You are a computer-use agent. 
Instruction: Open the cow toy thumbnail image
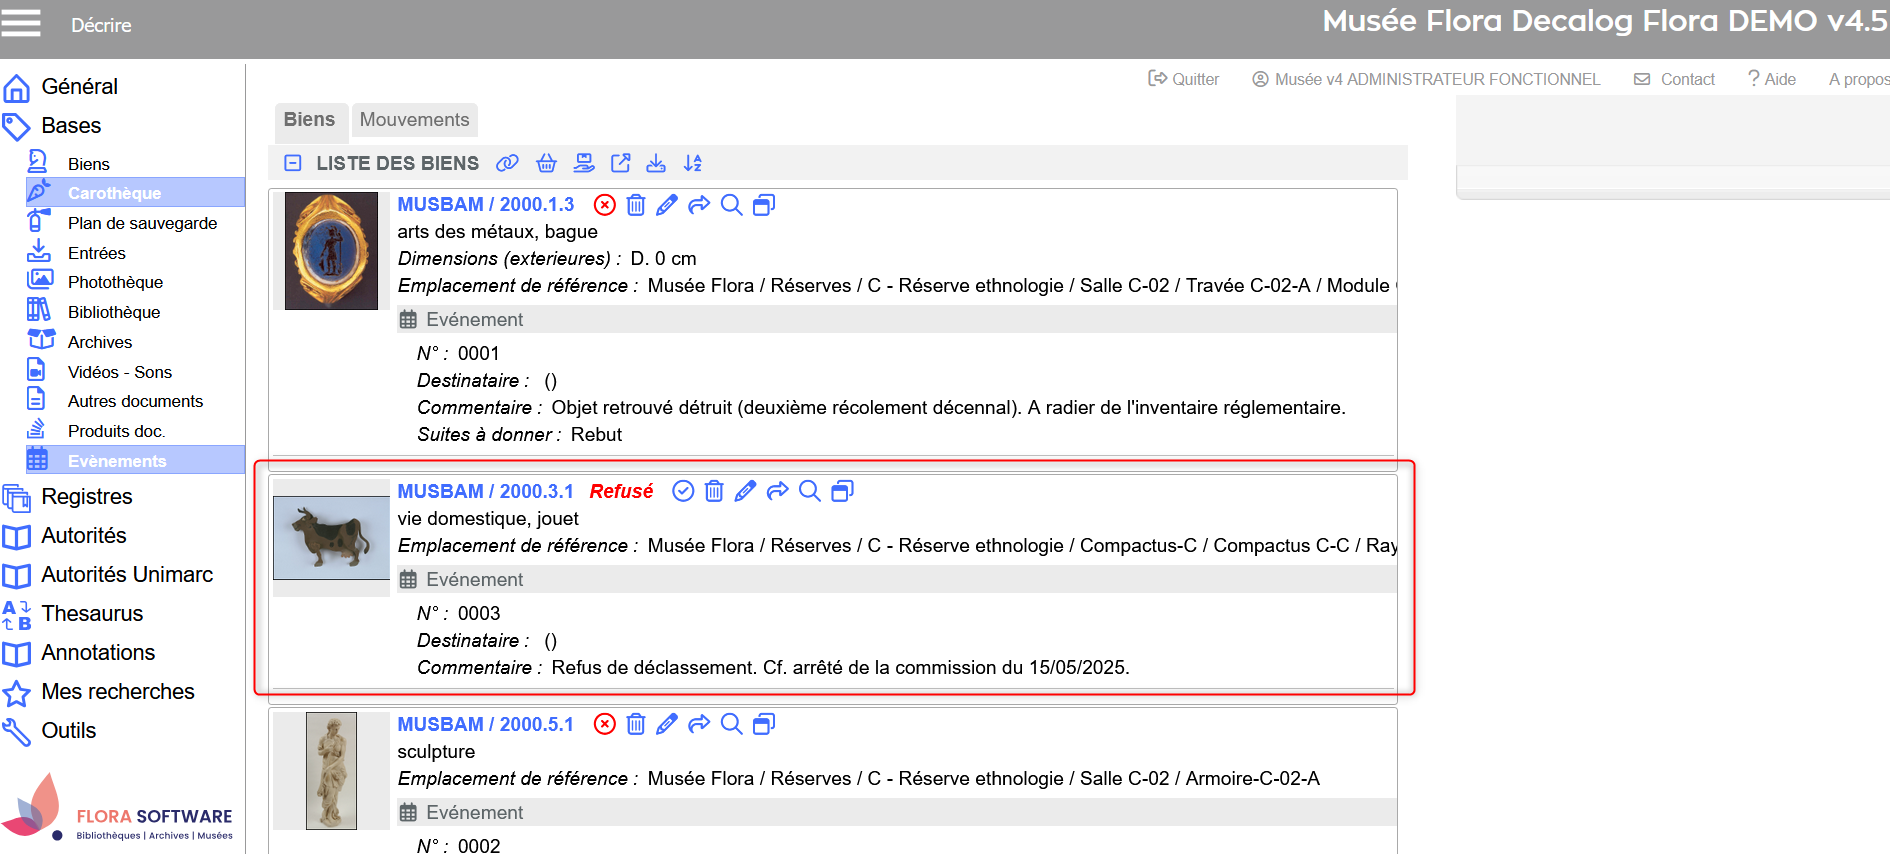331,537
